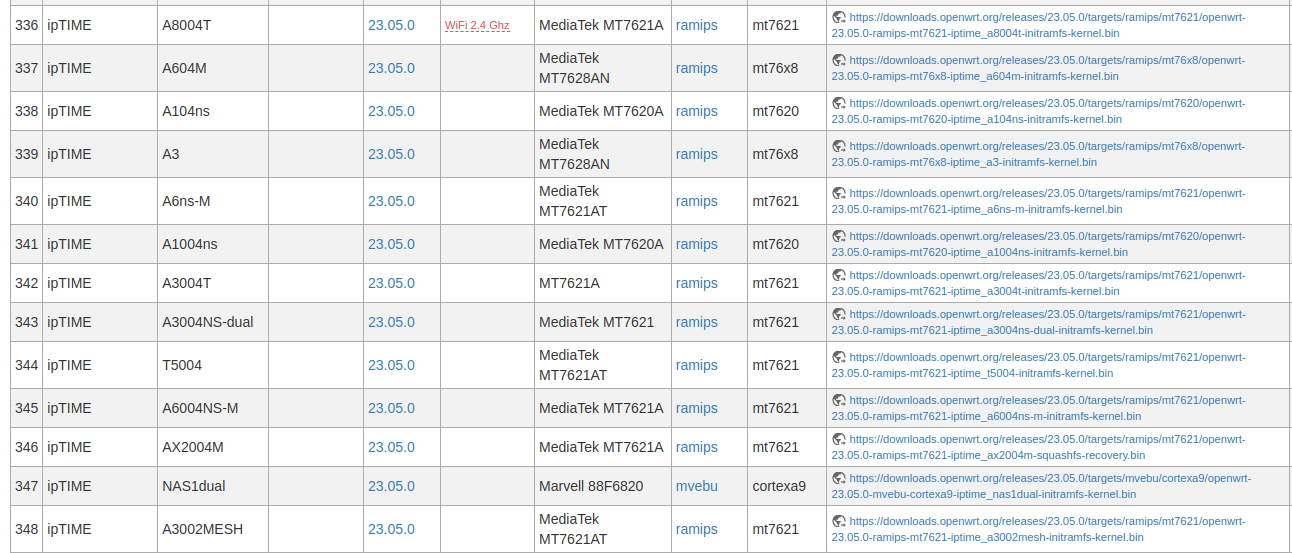Open the A6004NS-M initramfs-kernel.bin download link

point(1039,408)
